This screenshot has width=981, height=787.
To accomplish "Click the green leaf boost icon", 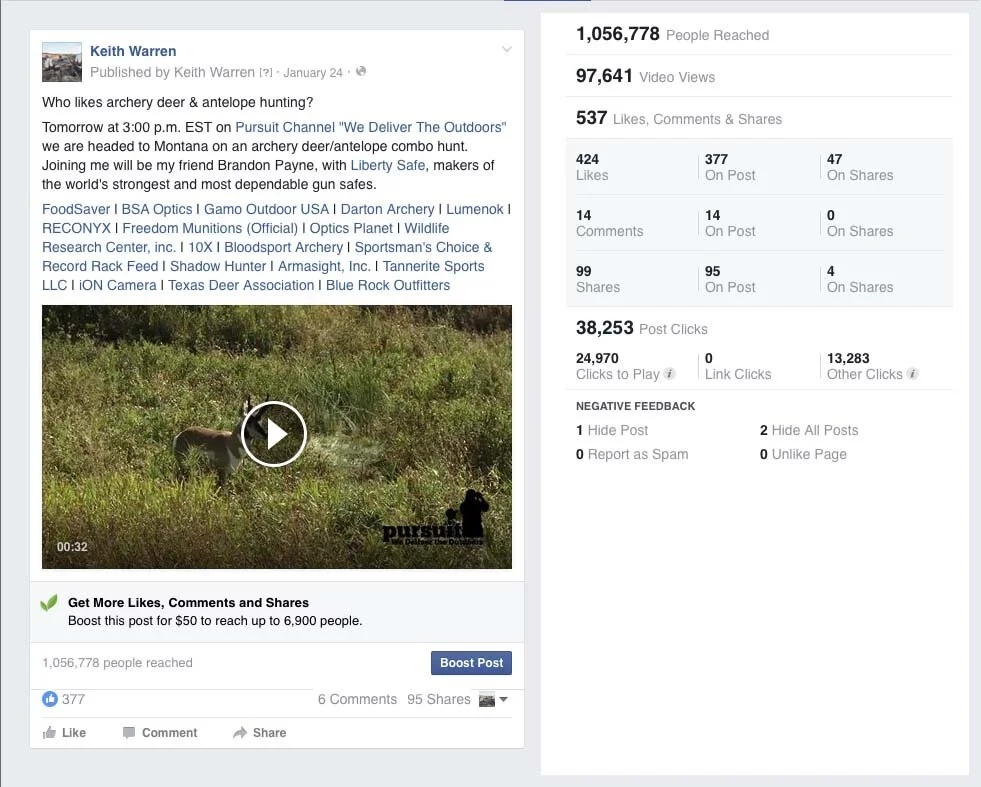I will pyautogui.click(x=49, y=603).
